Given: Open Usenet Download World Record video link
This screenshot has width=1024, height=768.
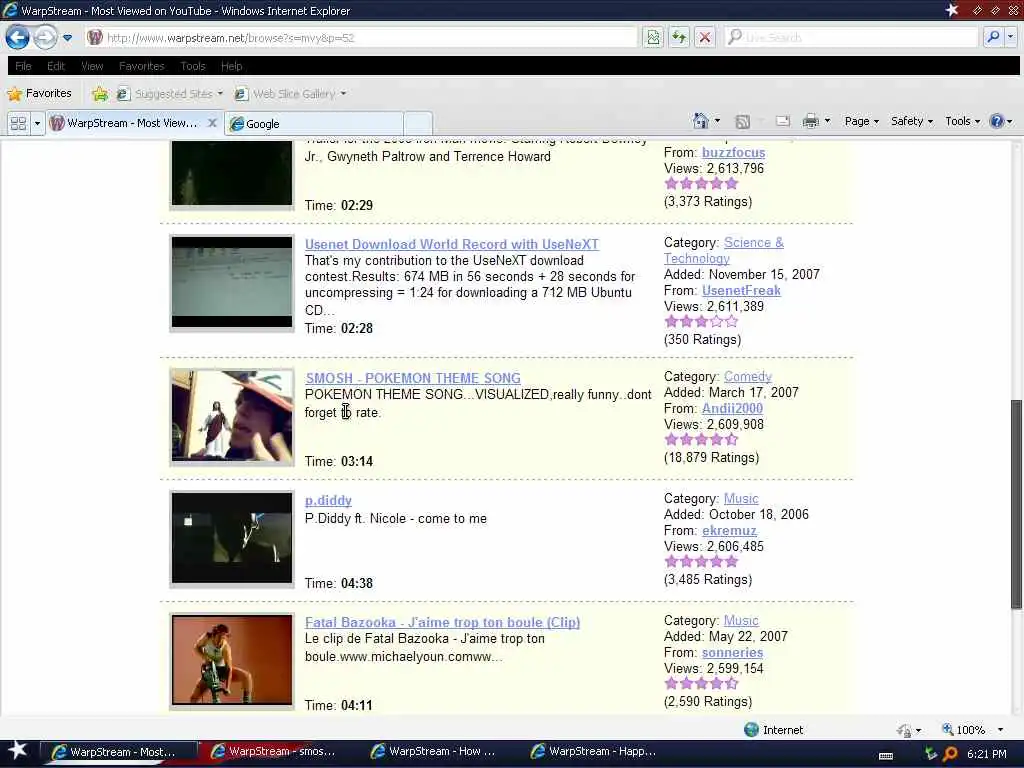Looking at the screenshot, I should pos(451,244).
